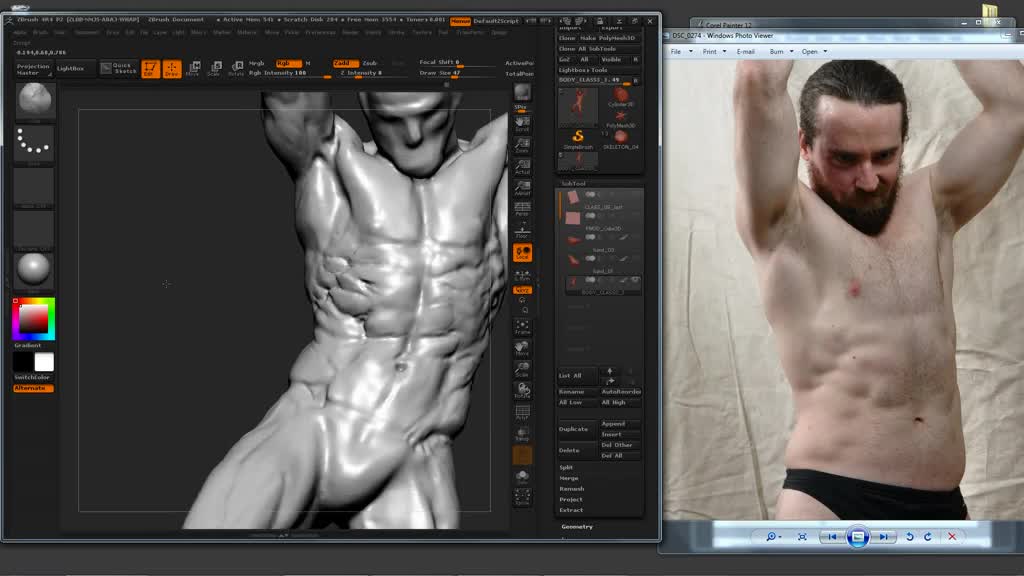Toggle the Rgb channel button

287,63
